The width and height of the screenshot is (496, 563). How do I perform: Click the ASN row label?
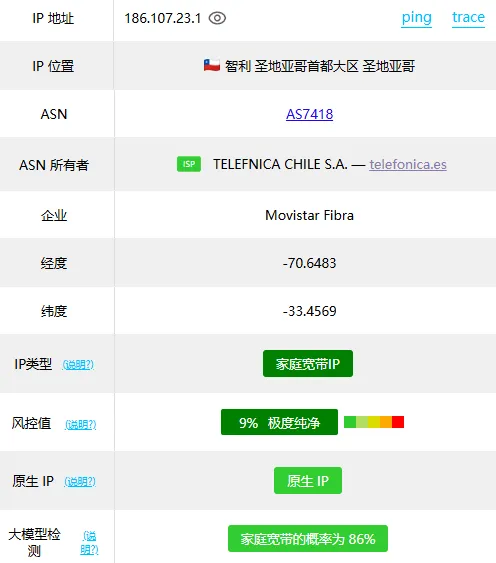54,114
